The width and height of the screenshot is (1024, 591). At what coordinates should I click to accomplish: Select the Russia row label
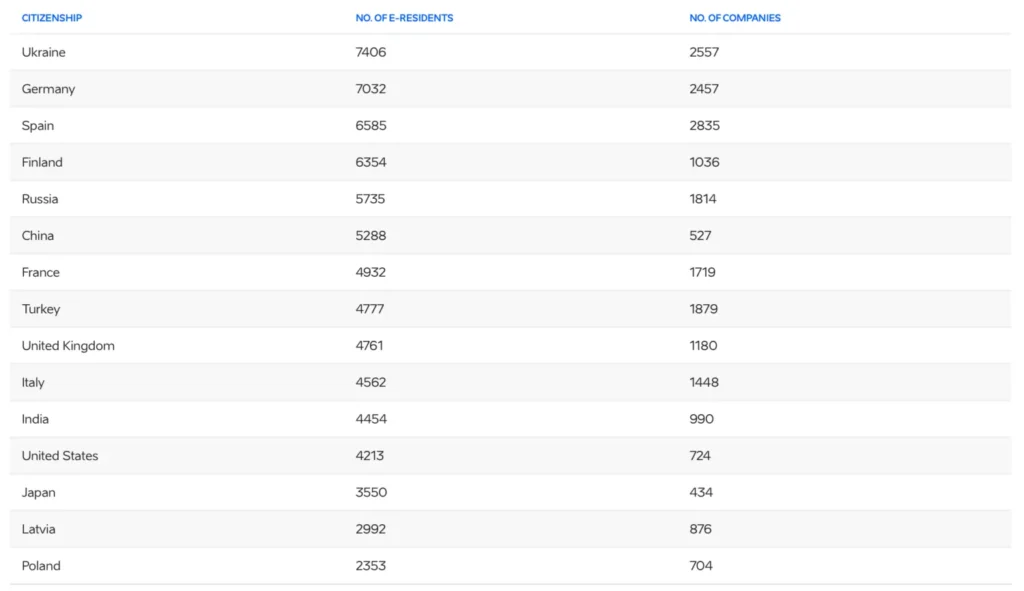click(40, 199)
